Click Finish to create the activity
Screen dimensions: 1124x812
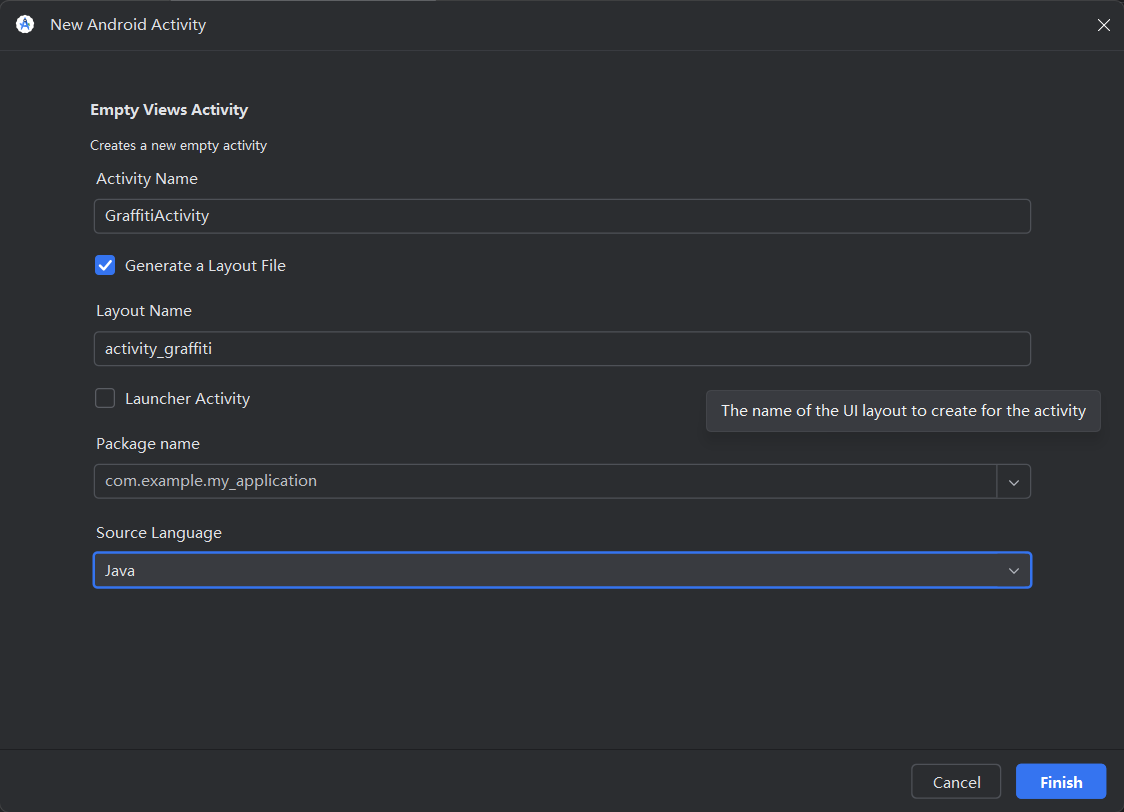tap(1060, 782)
